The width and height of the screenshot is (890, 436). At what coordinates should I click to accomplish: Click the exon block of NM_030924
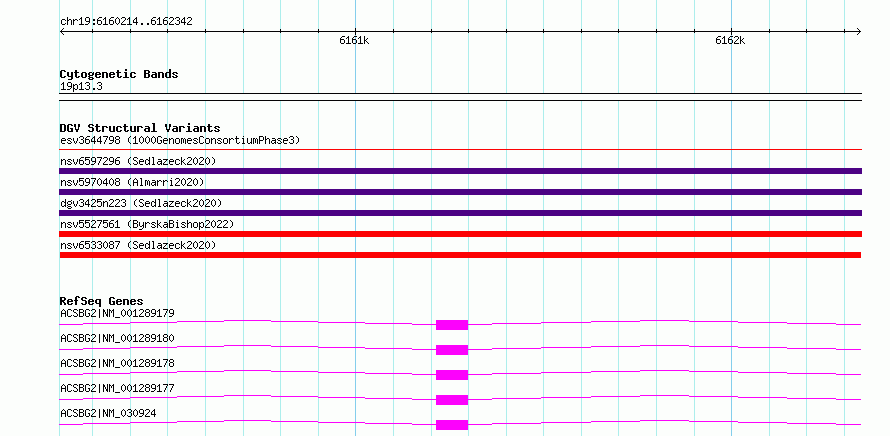[452, 425]
